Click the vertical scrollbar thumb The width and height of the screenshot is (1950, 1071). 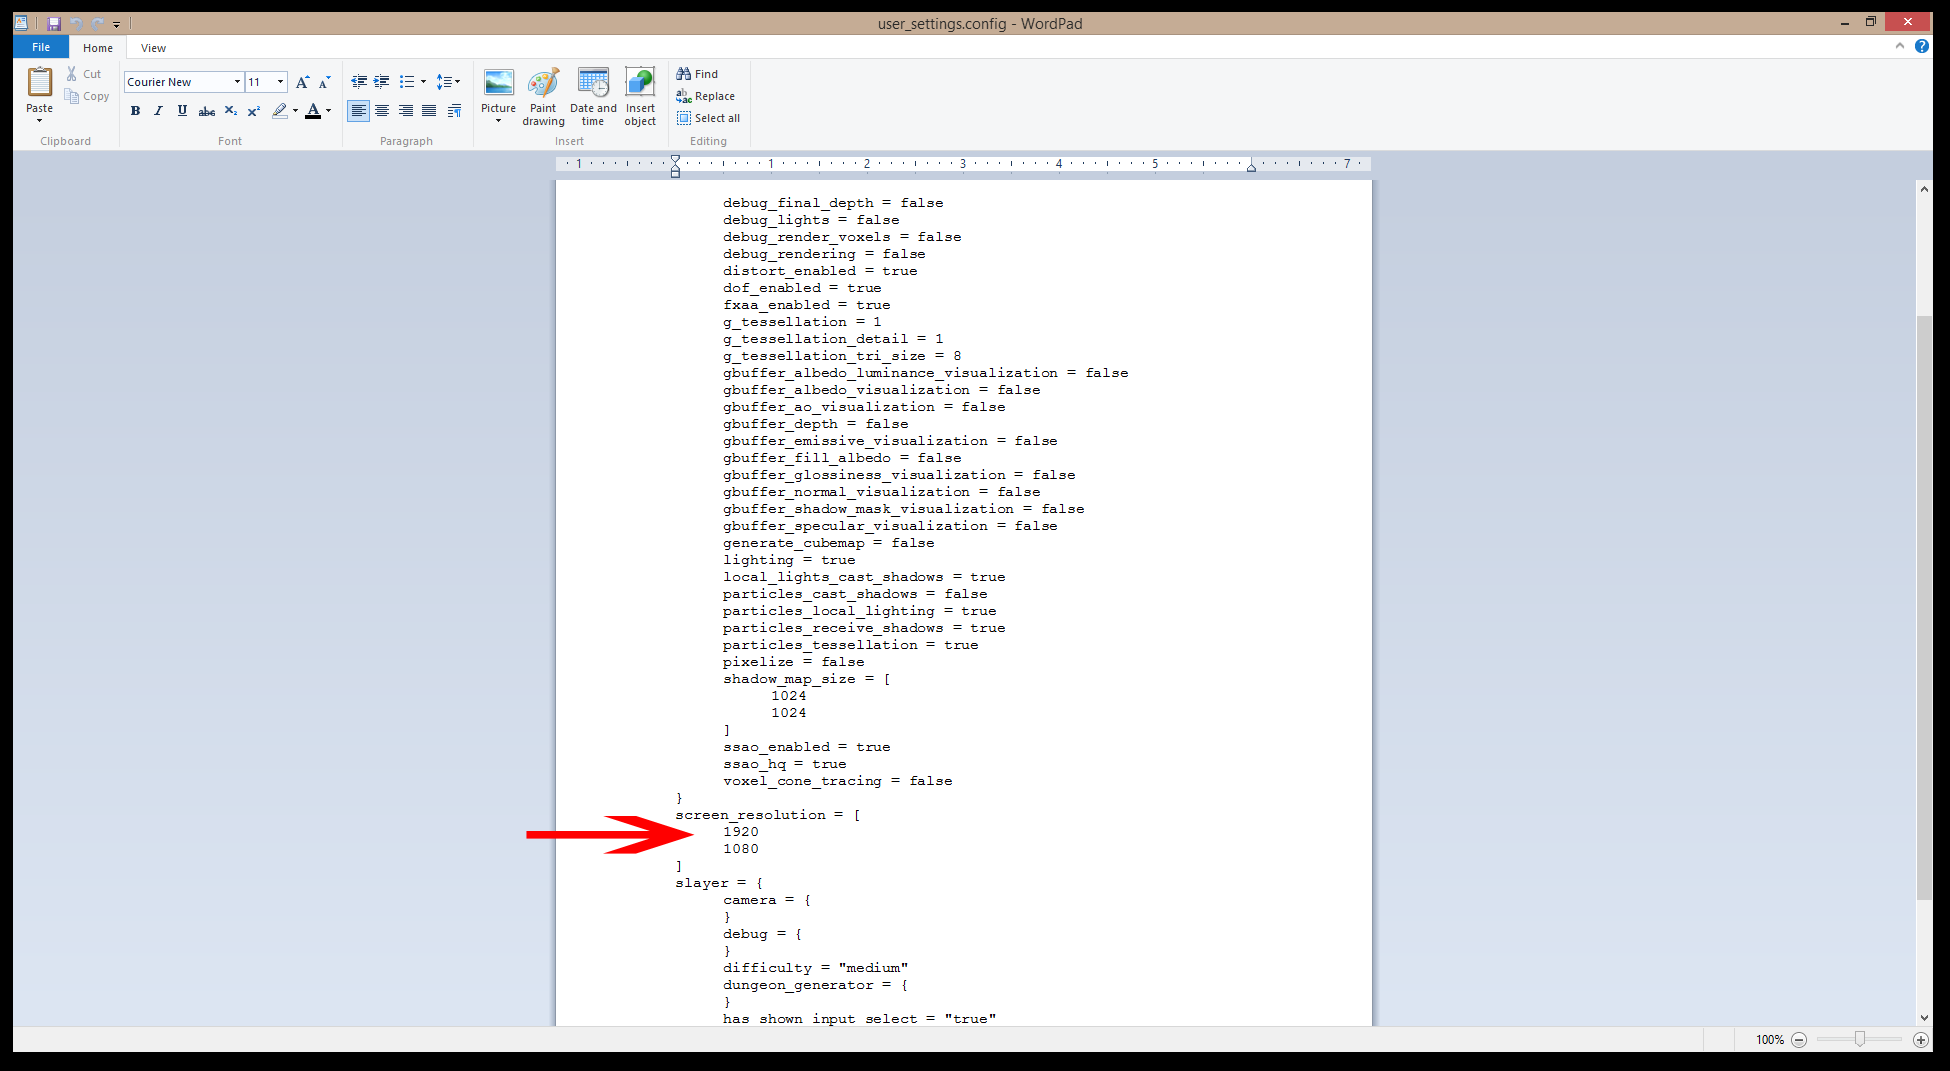[x=1924, y=607]
